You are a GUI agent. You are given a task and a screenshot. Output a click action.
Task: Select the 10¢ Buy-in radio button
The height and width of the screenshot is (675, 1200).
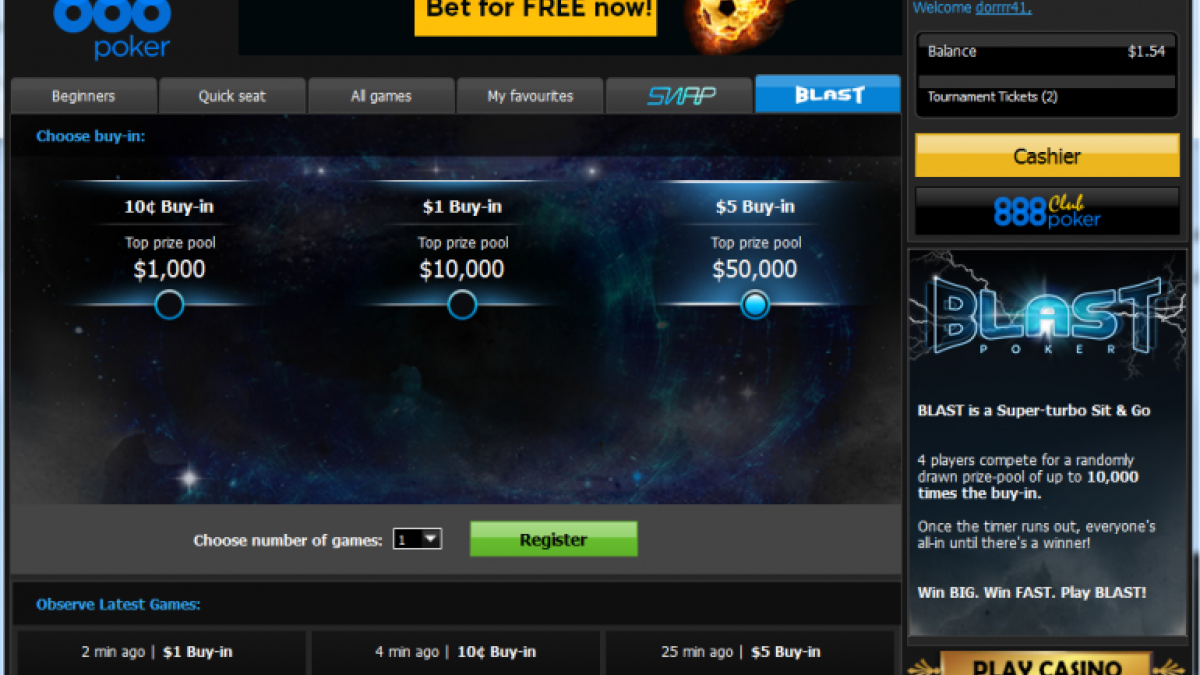[169, 305]
